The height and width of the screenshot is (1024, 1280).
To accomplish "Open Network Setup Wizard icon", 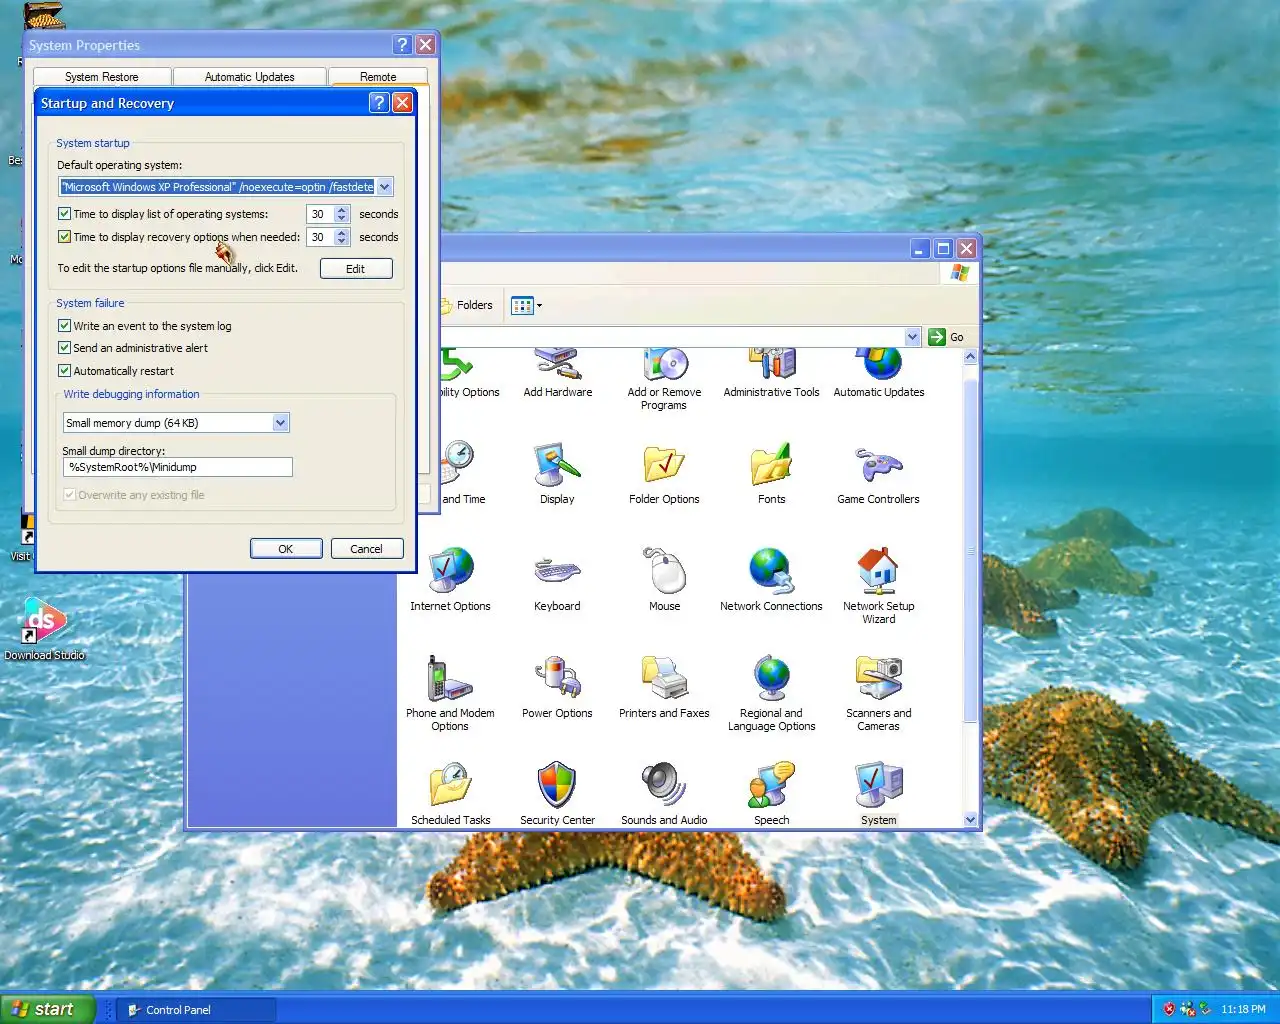I will point(878,586).
